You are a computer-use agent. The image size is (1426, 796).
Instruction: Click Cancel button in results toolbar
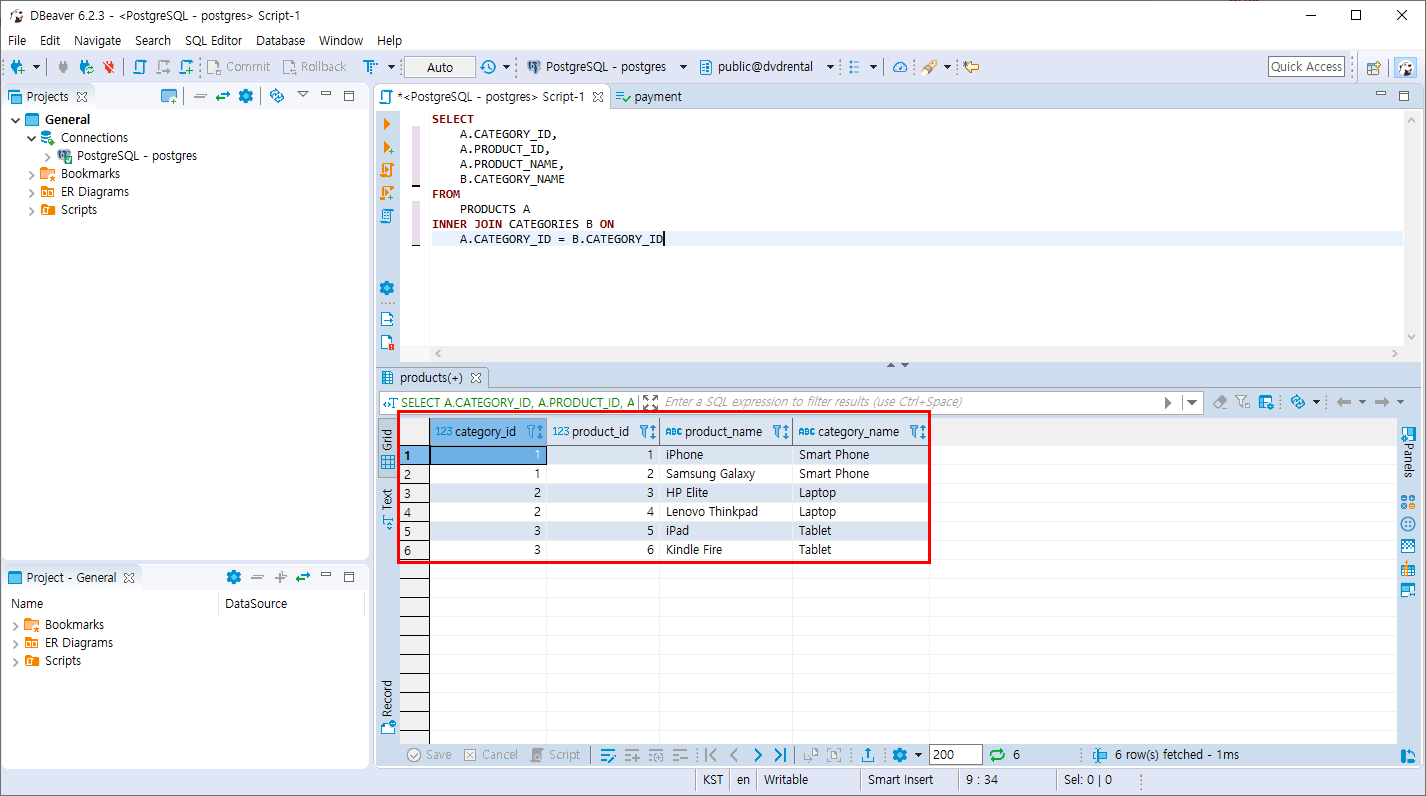pyautogui.click(x=491, y=755)
